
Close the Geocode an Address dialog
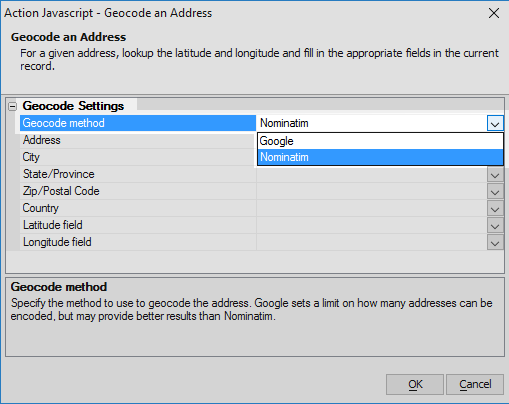pos(494,13)
